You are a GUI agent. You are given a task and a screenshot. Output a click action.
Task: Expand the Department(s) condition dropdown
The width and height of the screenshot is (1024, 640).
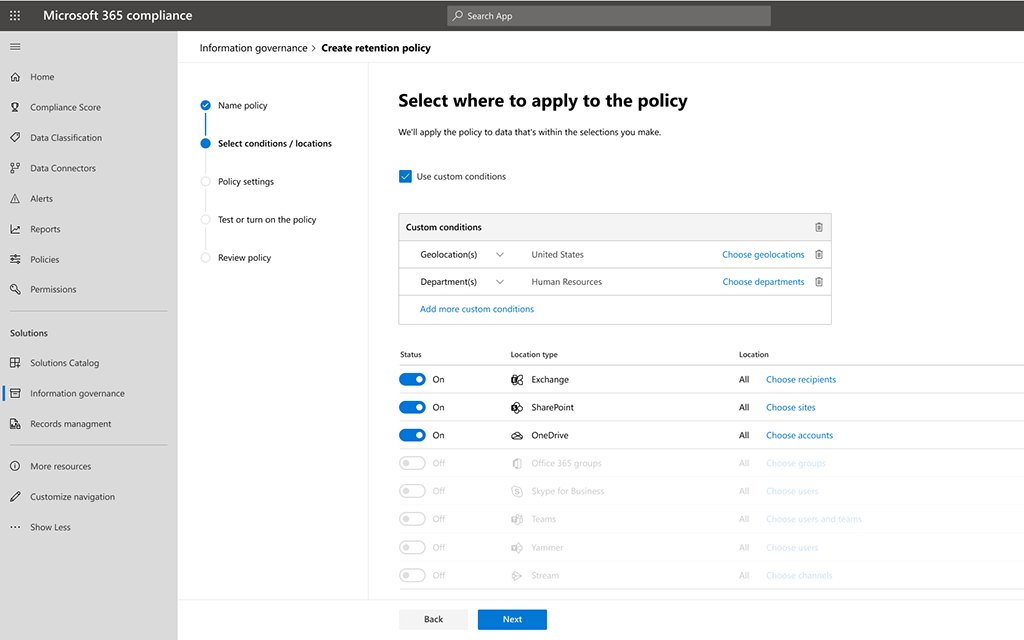[500, 282]
